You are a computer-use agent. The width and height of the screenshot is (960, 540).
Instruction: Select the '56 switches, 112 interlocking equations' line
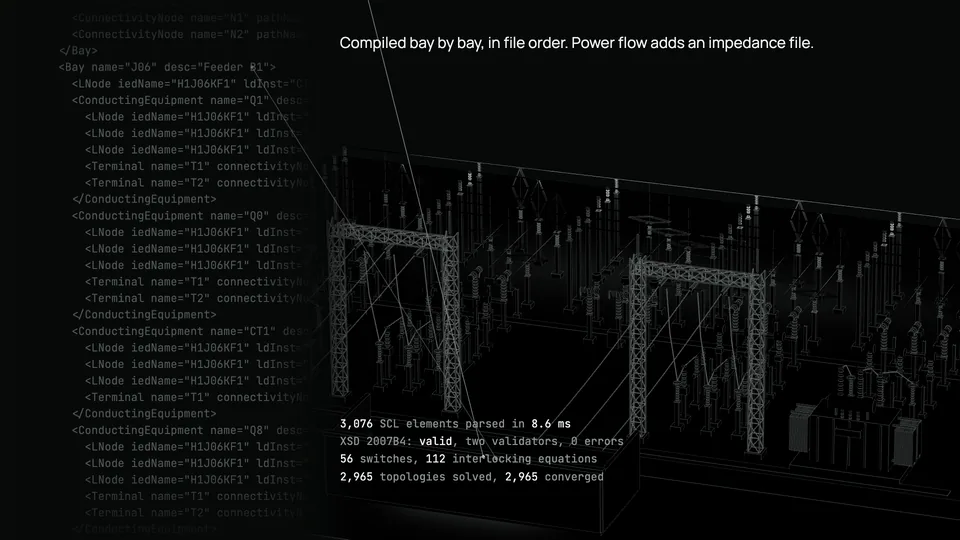(x=468, y=459)
